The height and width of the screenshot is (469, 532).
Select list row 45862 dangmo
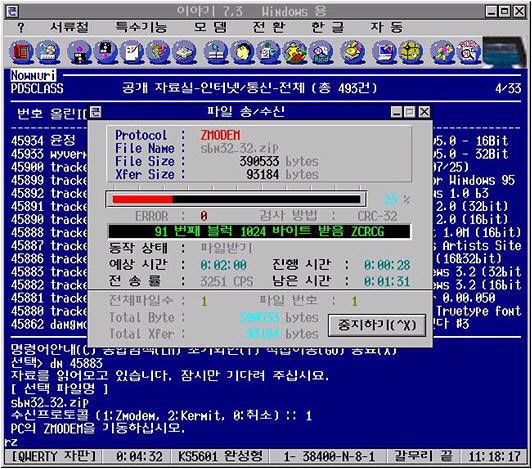click(49, 324)
